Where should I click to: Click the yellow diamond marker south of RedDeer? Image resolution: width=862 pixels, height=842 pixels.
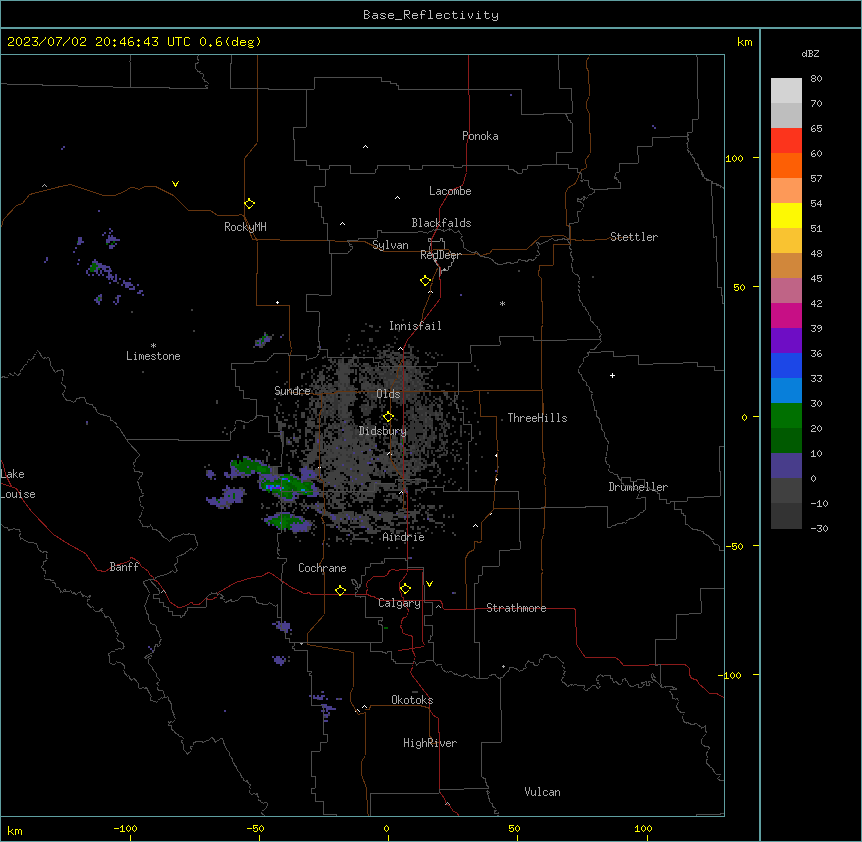(426, 281)
